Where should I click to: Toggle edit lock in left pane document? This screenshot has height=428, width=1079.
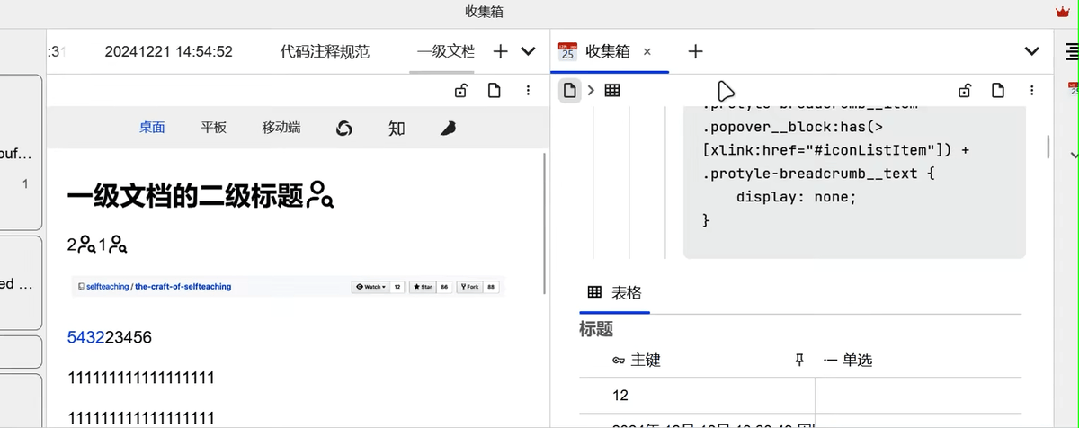(461, 90)
